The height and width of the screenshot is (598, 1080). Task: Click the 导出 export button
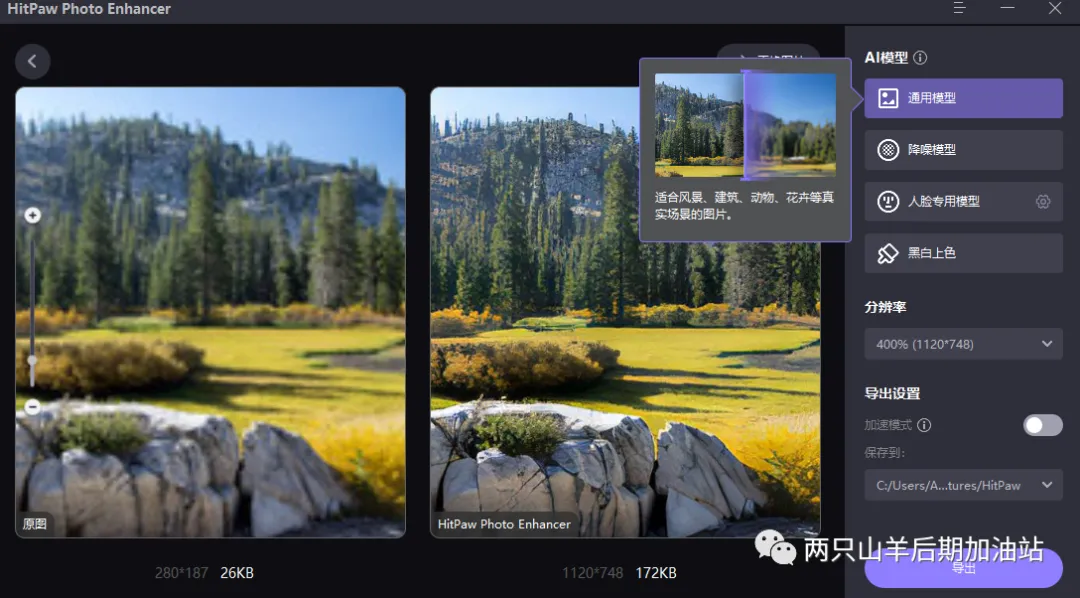coord(963,568)
